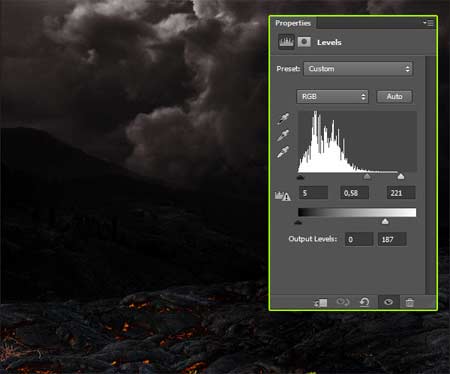Click the input shadow slider handle
Viewport: 450px width, 374px height.
click(300, 177)
